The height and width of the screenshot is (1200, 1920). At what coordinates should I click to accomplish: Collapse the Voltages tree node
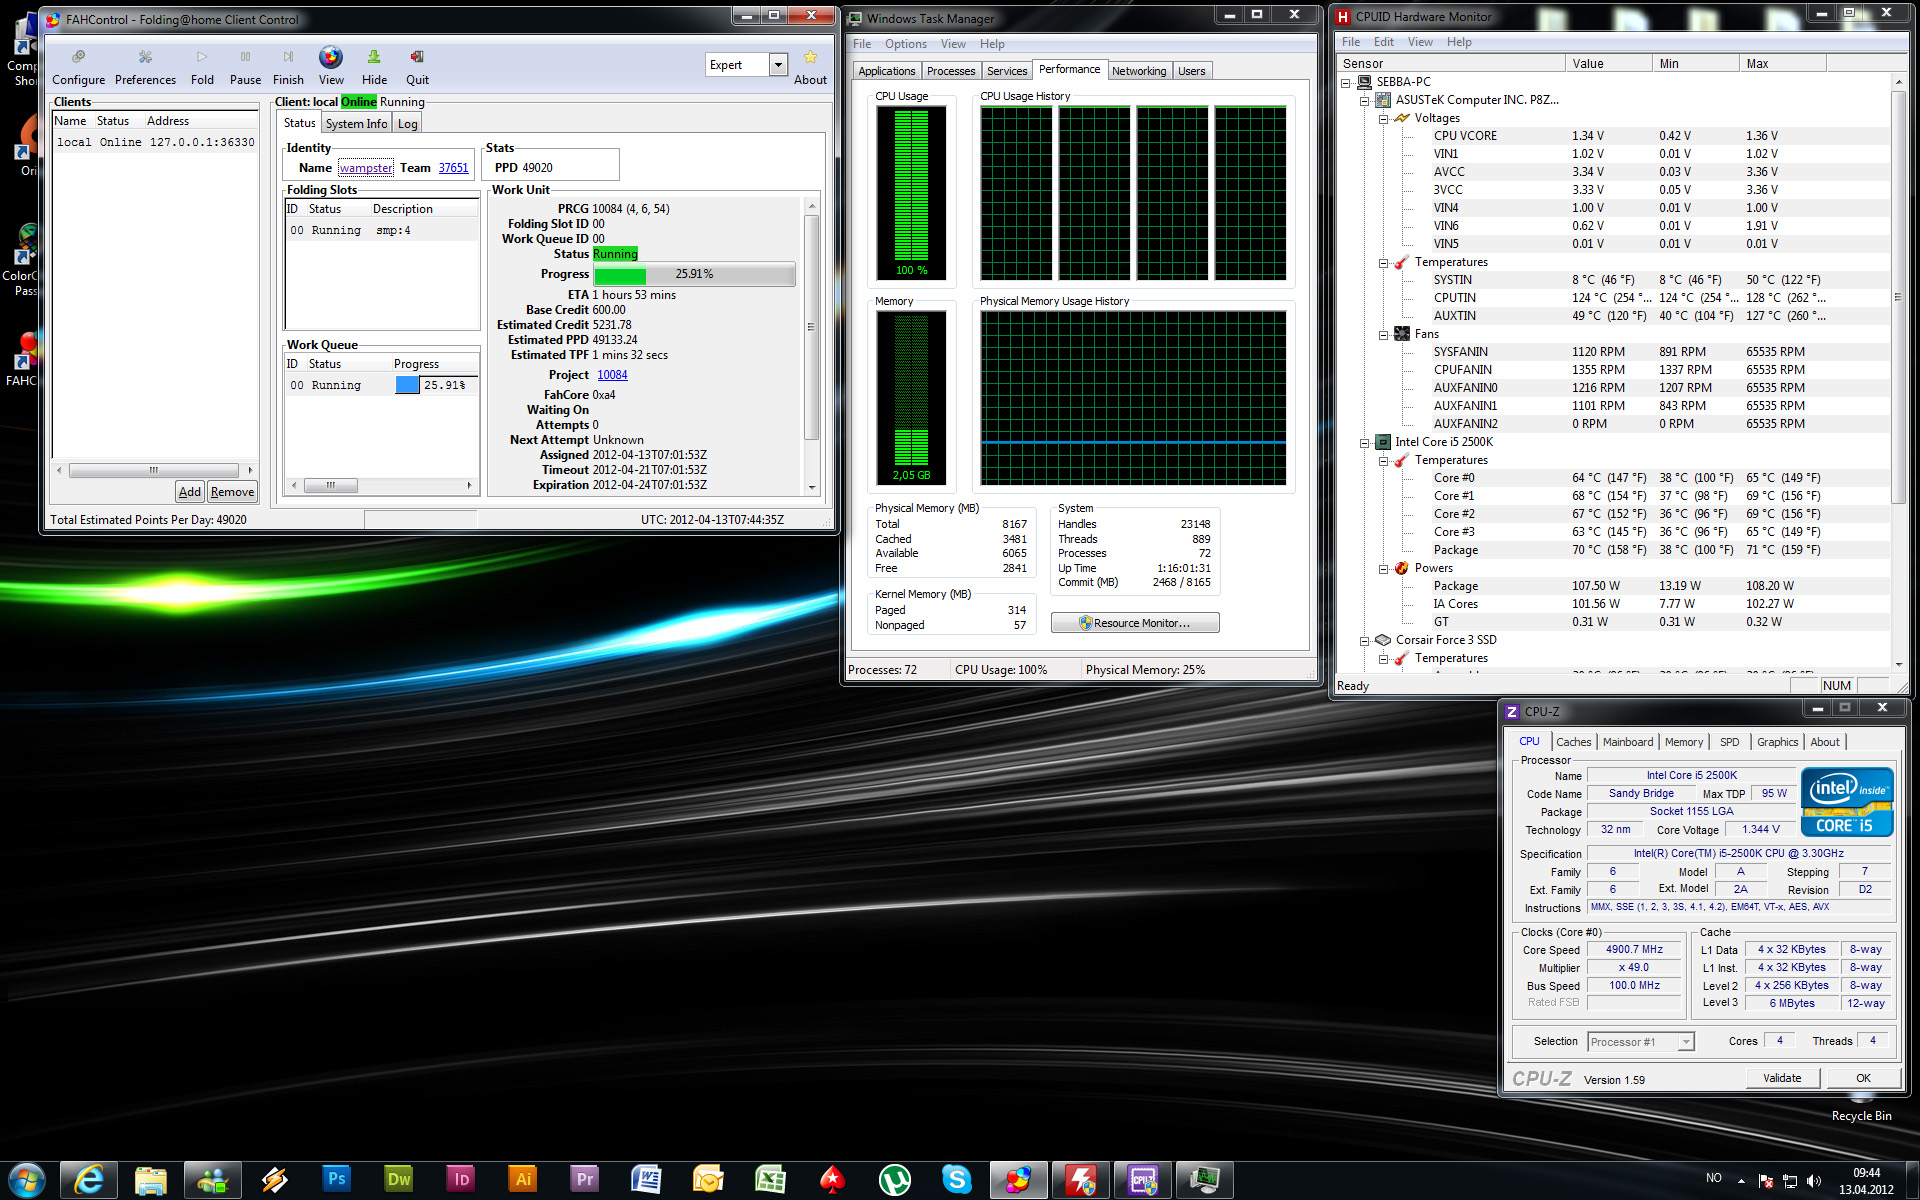(x=1383, y=118)
